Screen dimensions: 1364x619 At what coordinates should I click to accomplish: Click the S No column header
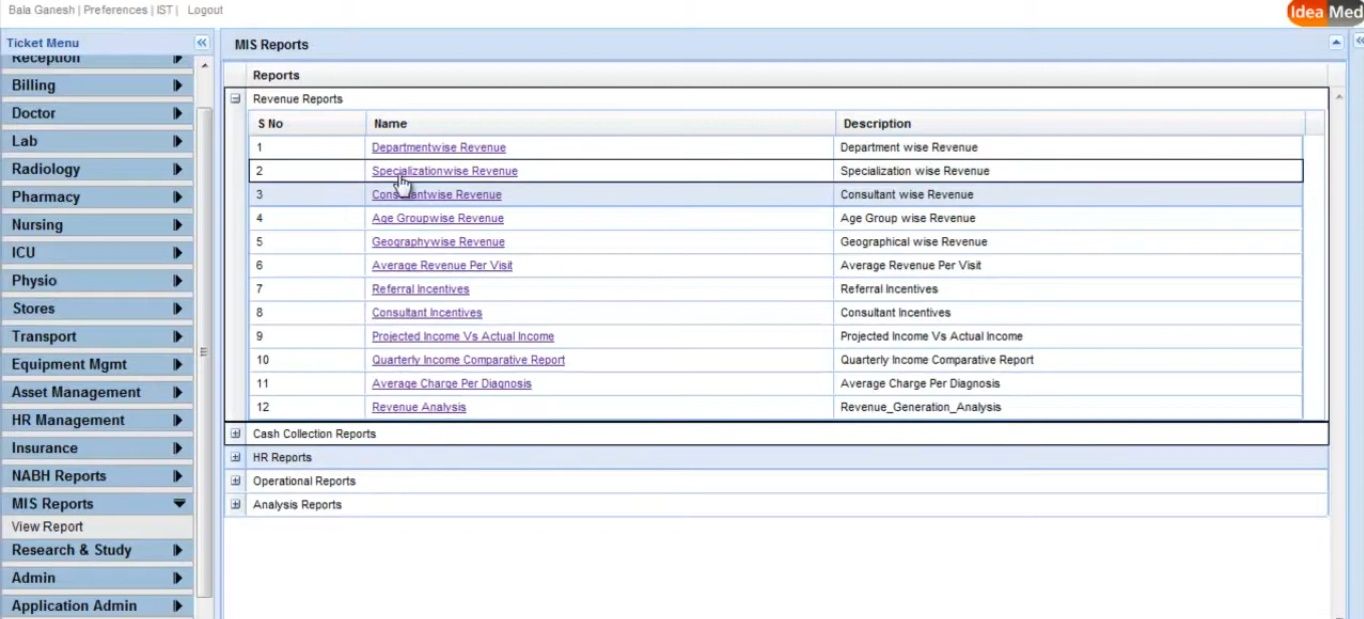click(x=307, y=124)
